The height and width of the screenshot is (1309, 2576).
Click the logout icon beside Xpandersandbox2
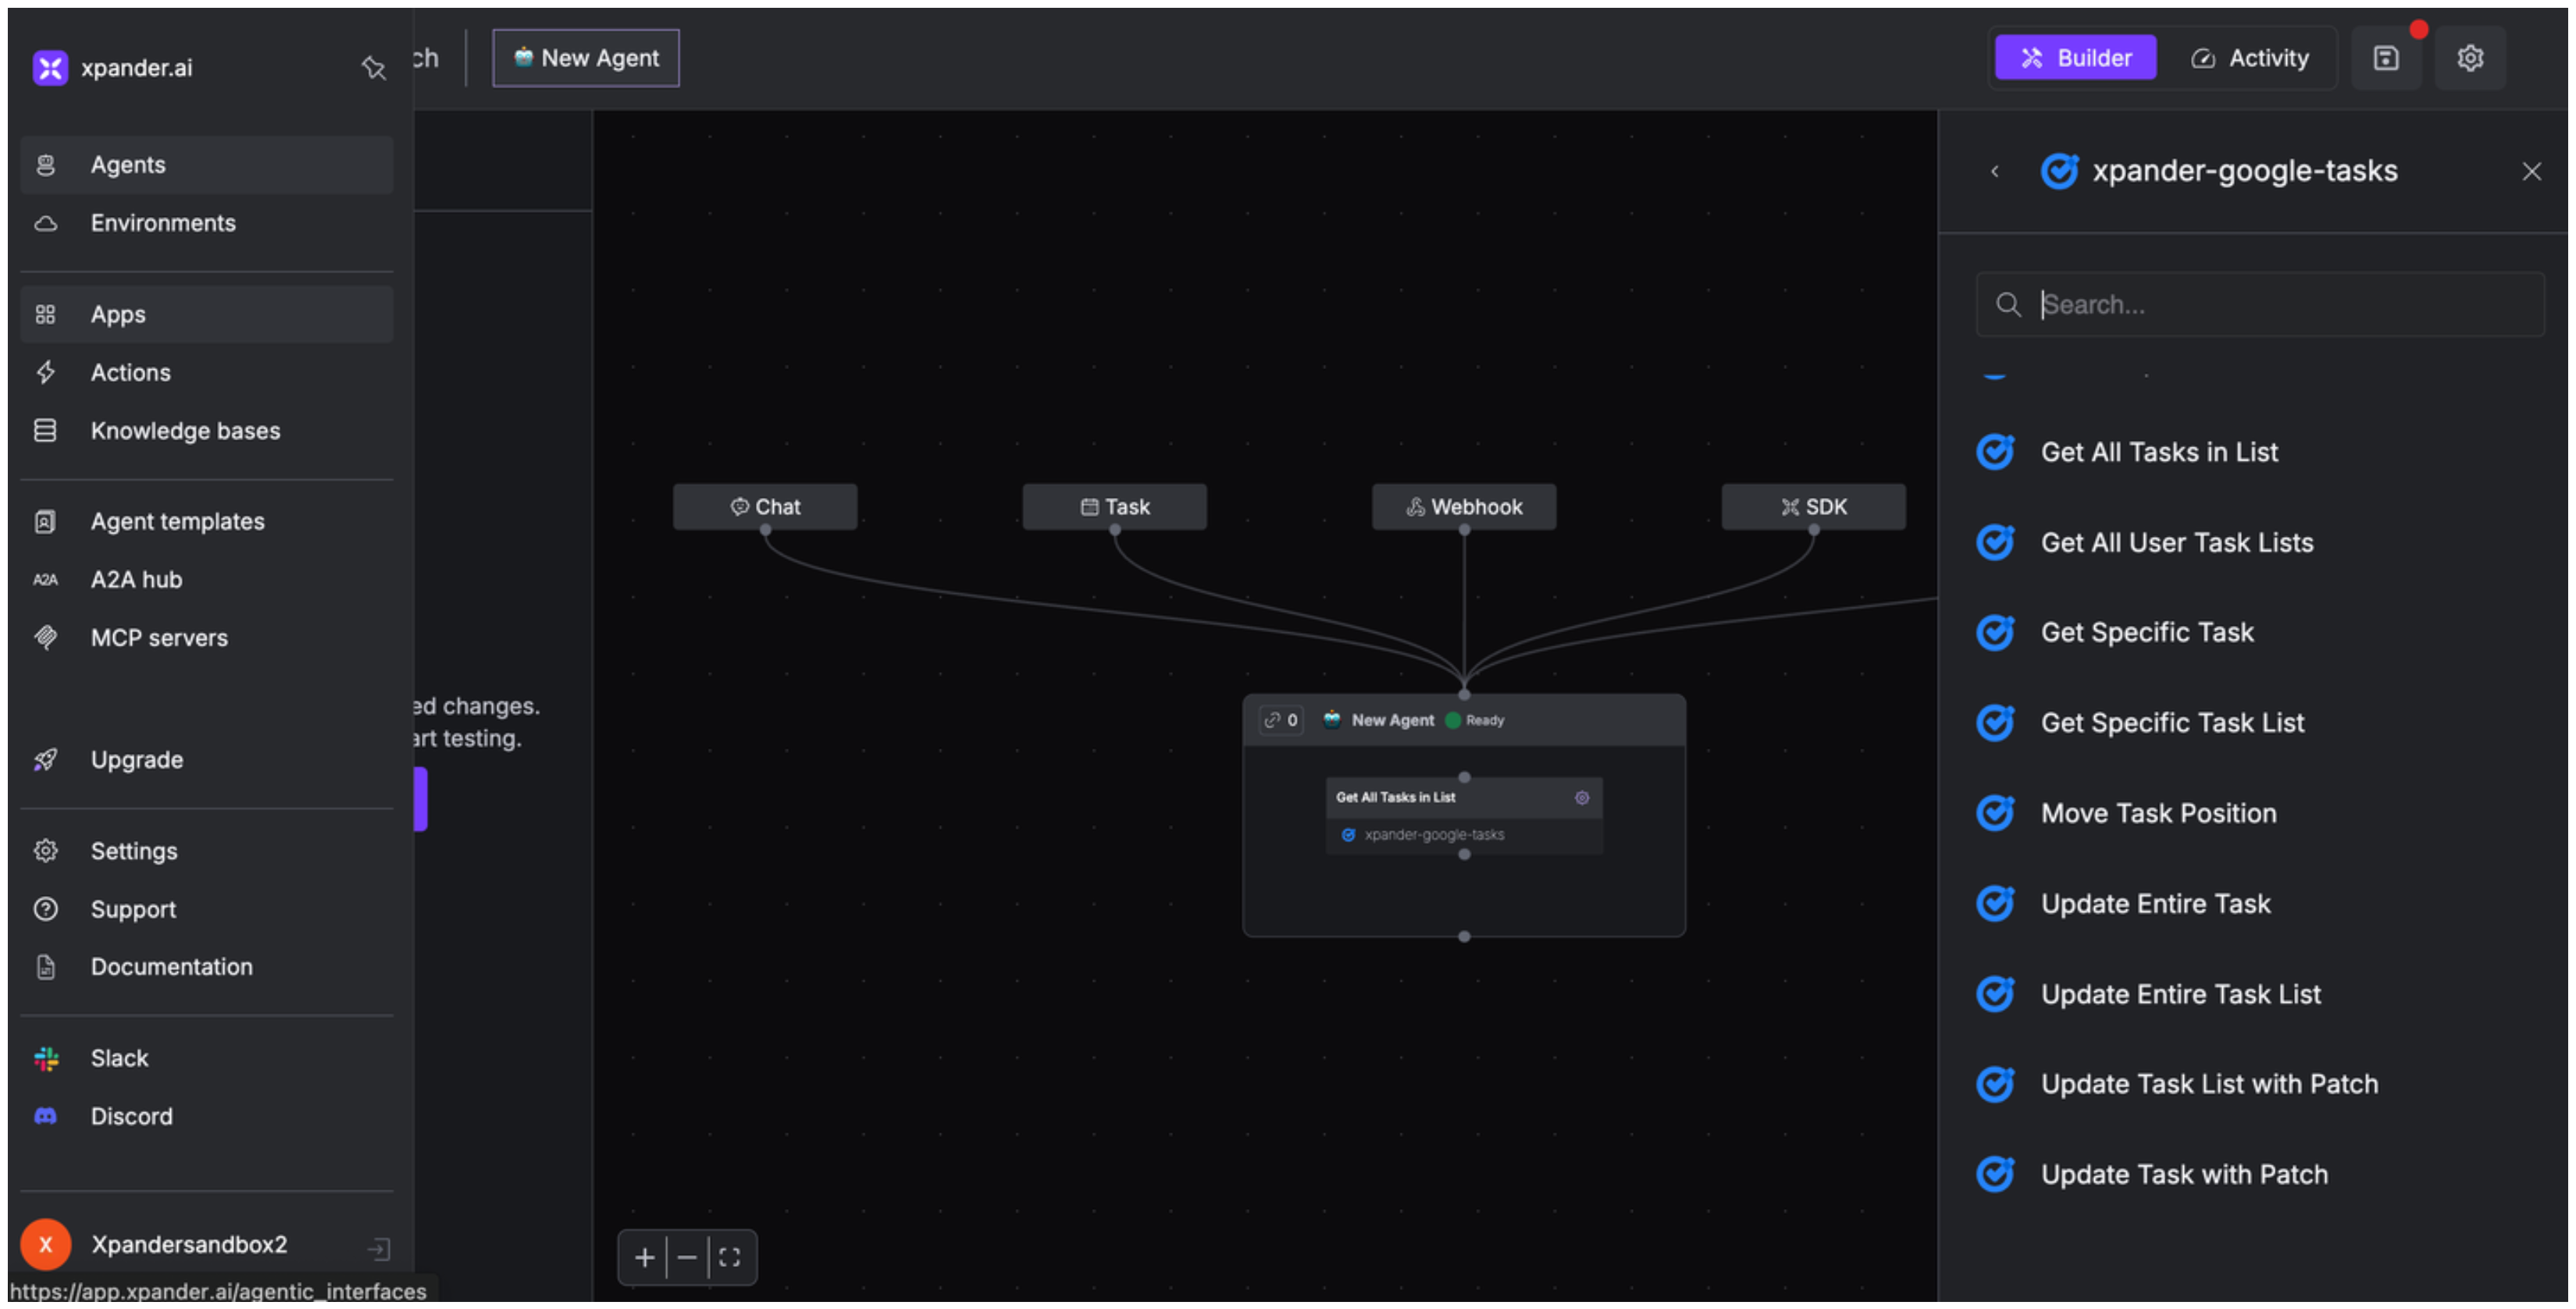coord(379,1247)
